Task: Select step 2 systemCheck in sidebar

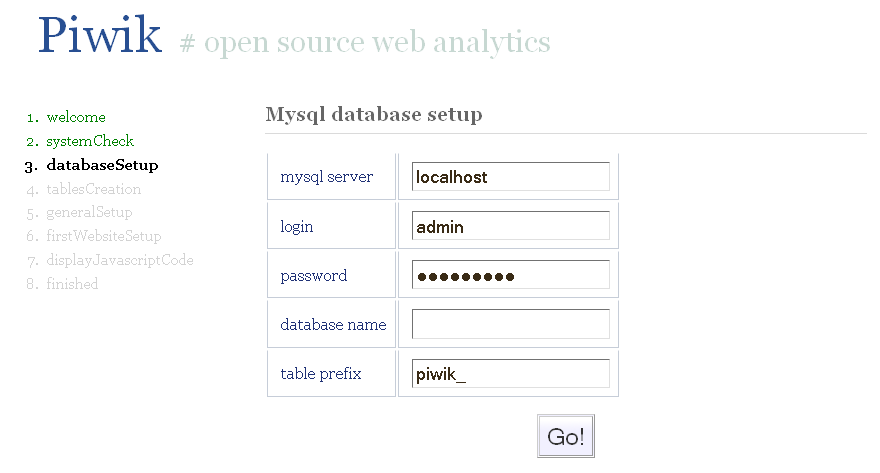Action: tap(90, 141)
